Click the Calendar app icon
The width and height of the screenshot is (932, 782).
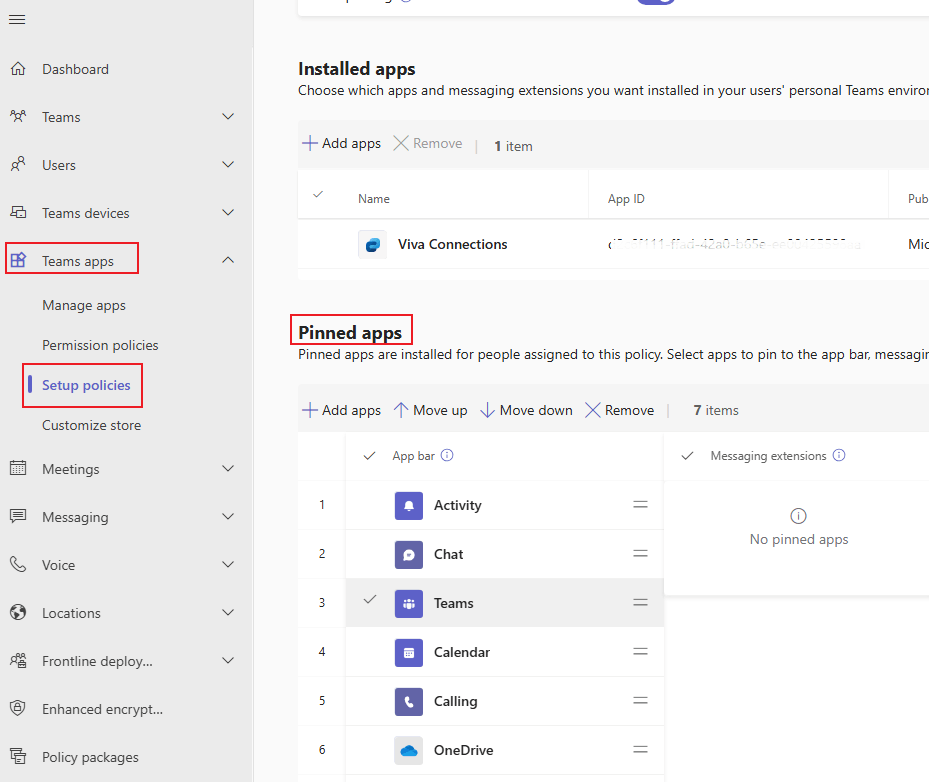pos(409,652)
